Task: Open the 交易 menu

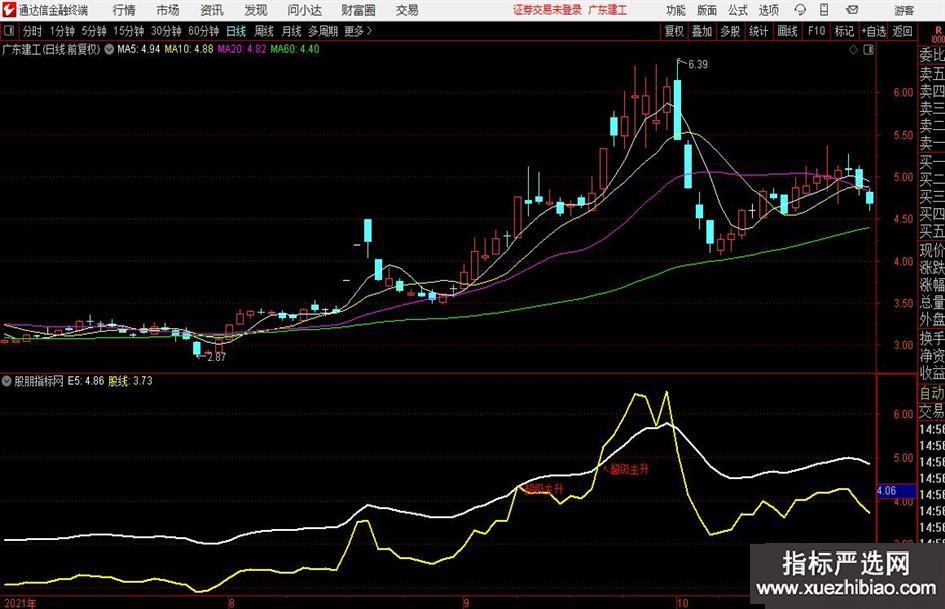Action: [x=407, y=10]
